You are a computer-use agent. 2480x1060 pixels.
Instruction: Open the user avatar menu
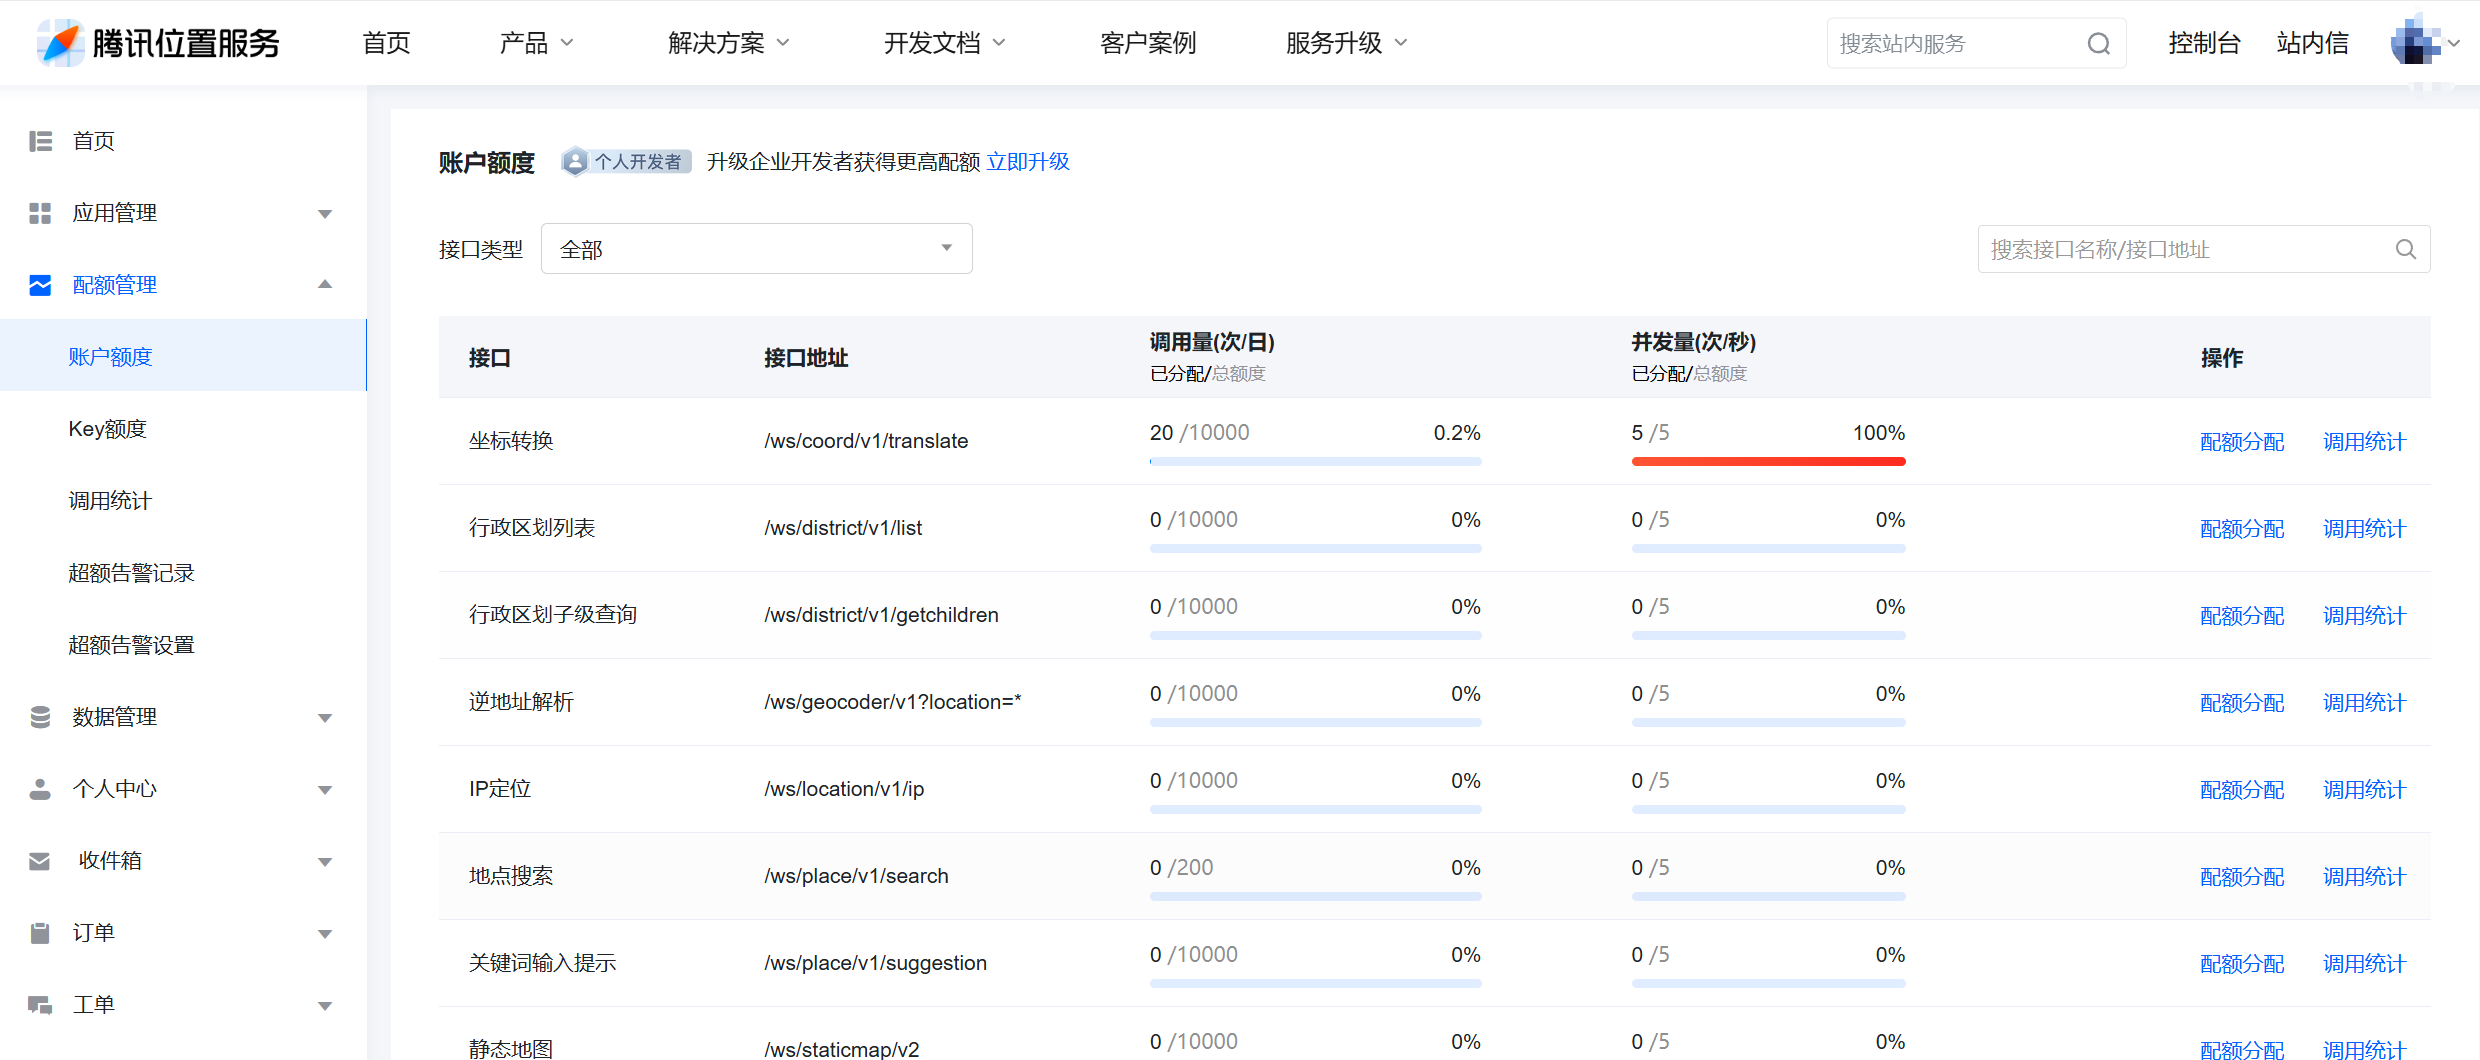pos(2424,43)
